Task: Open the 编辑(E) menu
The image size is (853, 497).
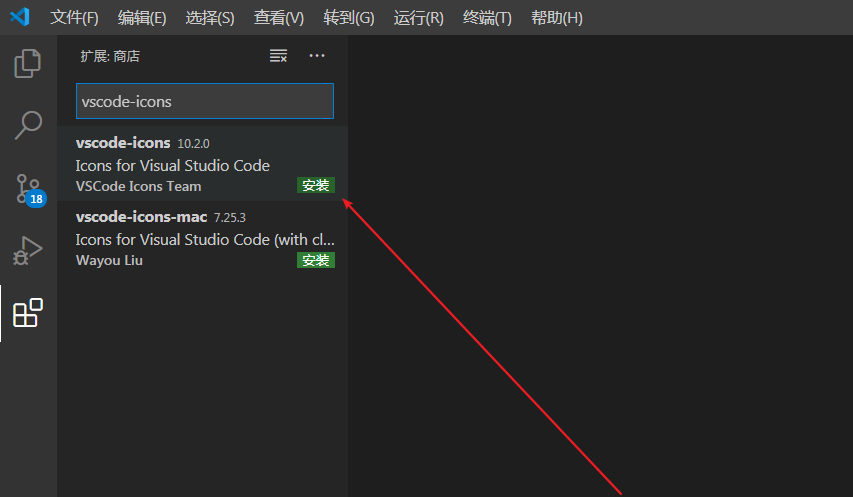Action: (142, 18)
